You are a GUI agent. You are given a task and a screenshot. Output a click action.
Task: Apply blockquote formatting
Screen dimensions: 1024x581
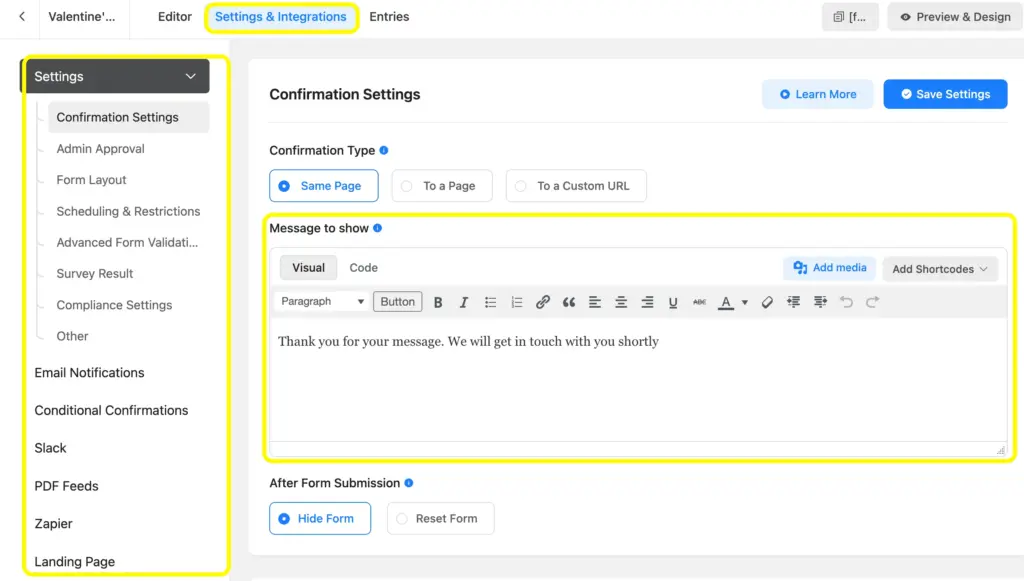coord(567,301)
